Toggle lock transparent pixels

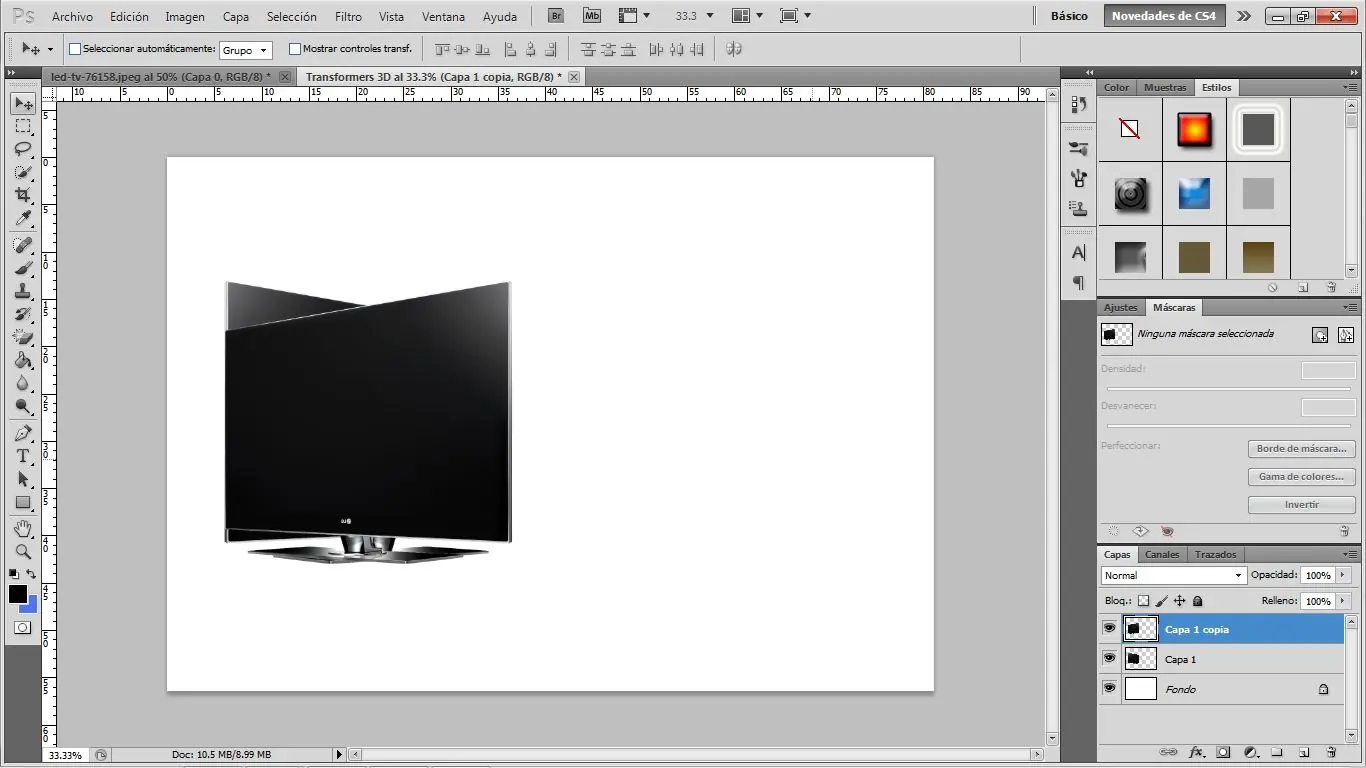pyautogui.click(x=1143, y=601)
